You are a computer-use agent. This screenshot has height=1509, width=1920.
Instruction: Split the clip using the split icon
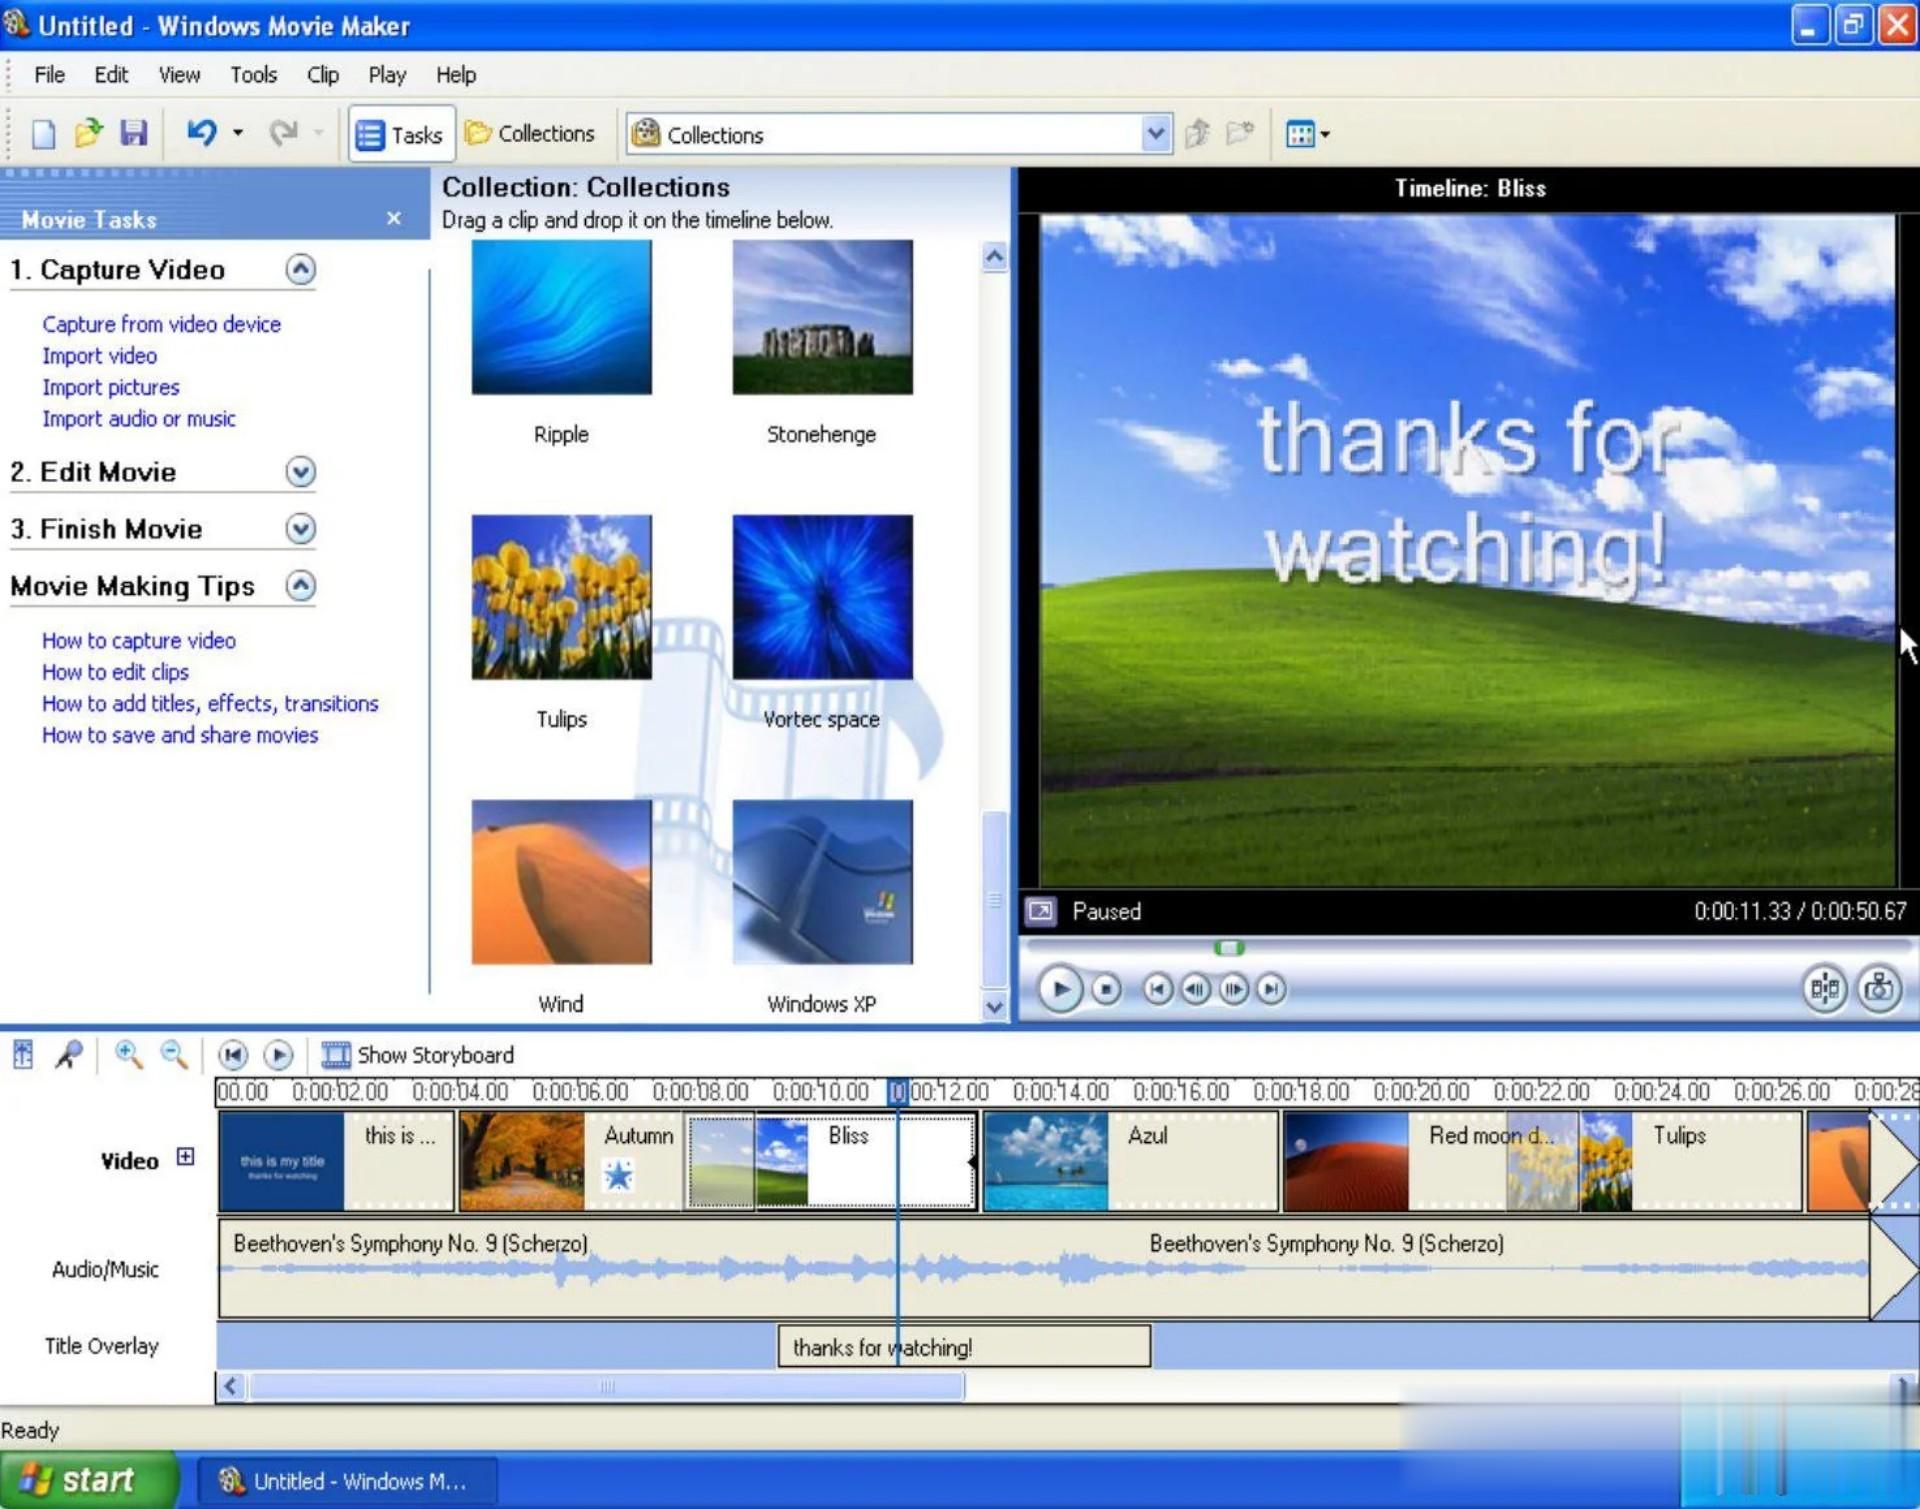click(x=1825, y=989)
